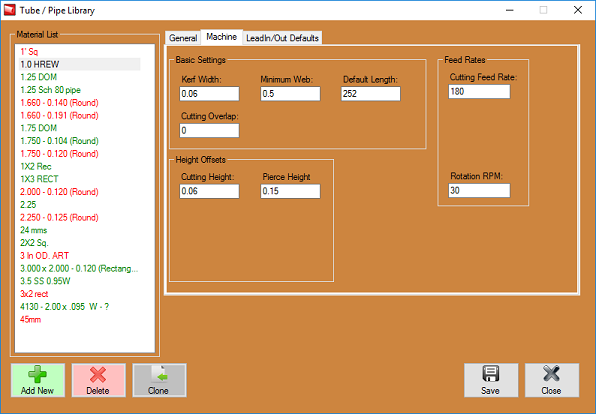This screenshot has width=596, height=414.
Task: Click the Cutting Overlap field
Action: (x=209, y=130)
